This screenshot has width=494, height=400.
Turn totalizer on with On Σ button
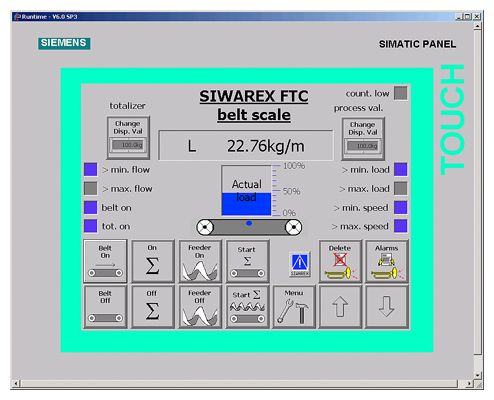pyautogui.click(x=153, y=261)
